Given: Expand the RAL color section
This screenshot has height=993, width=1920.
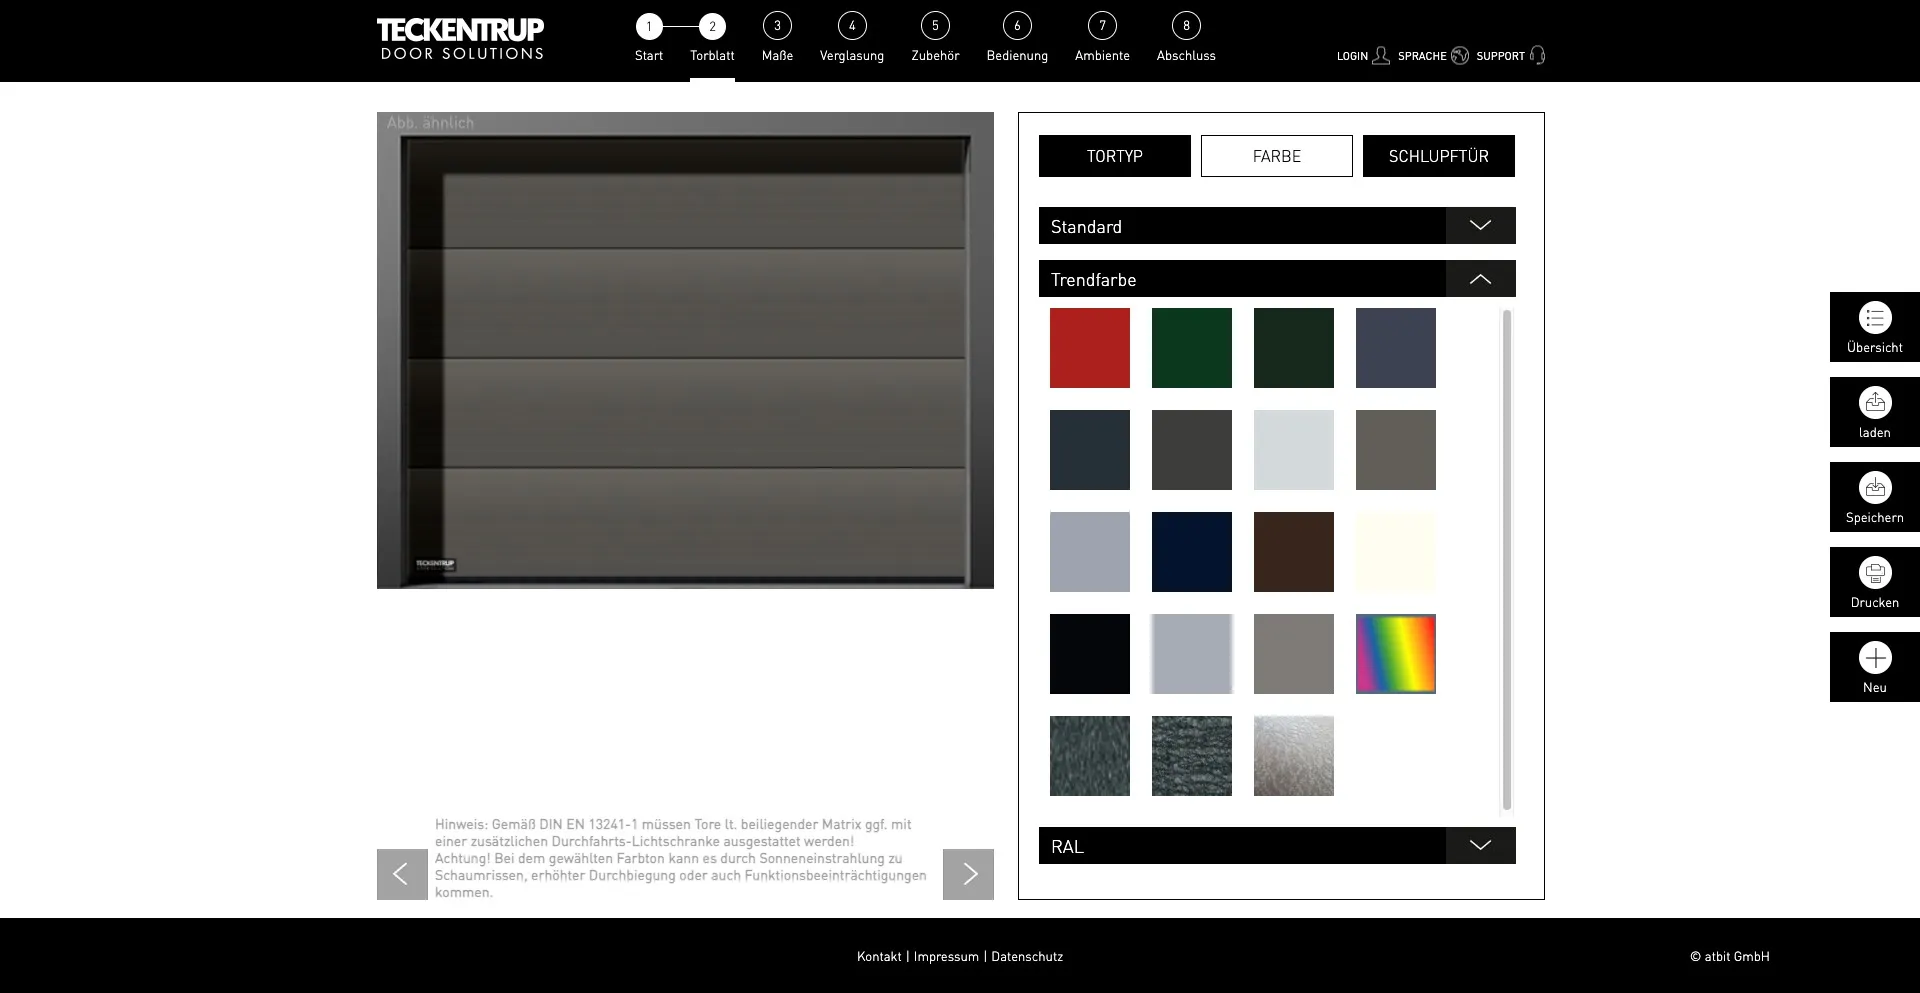Looking at the screenshot, I should coord(1480,846).
